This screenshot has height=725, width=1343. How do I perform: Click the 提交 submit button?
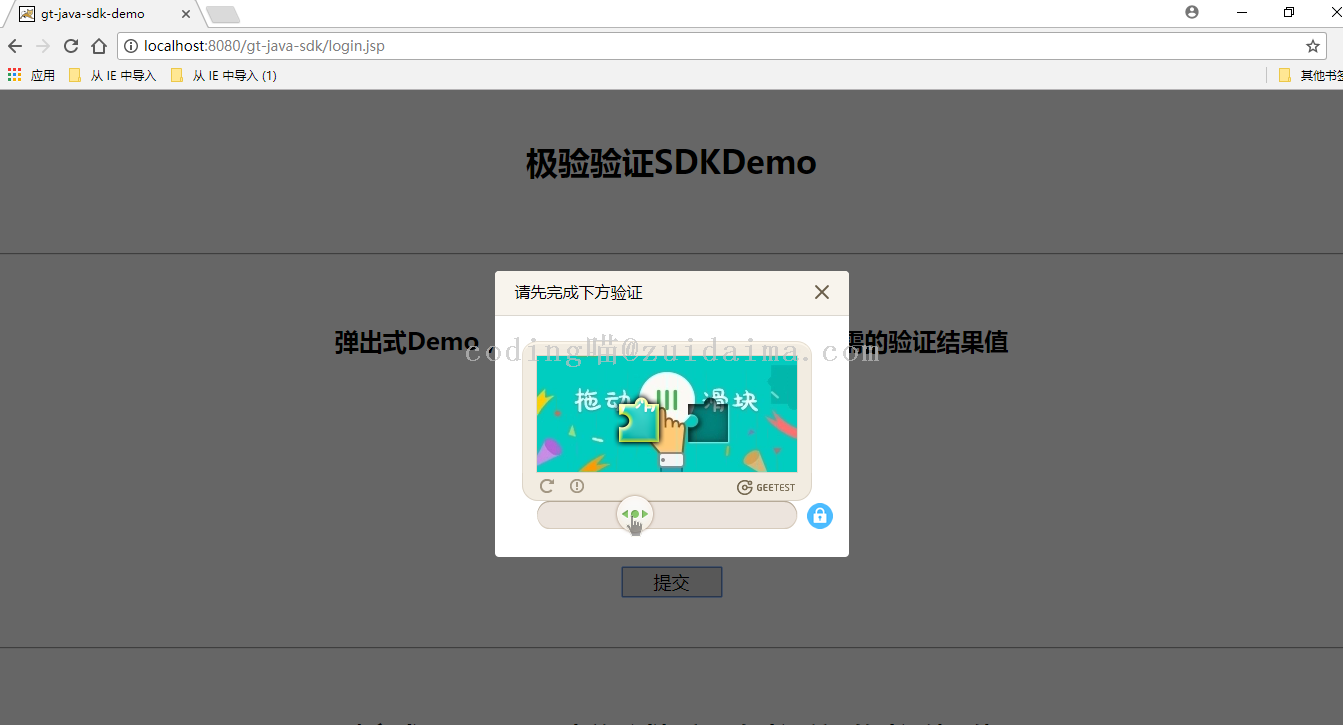[672, 582]
